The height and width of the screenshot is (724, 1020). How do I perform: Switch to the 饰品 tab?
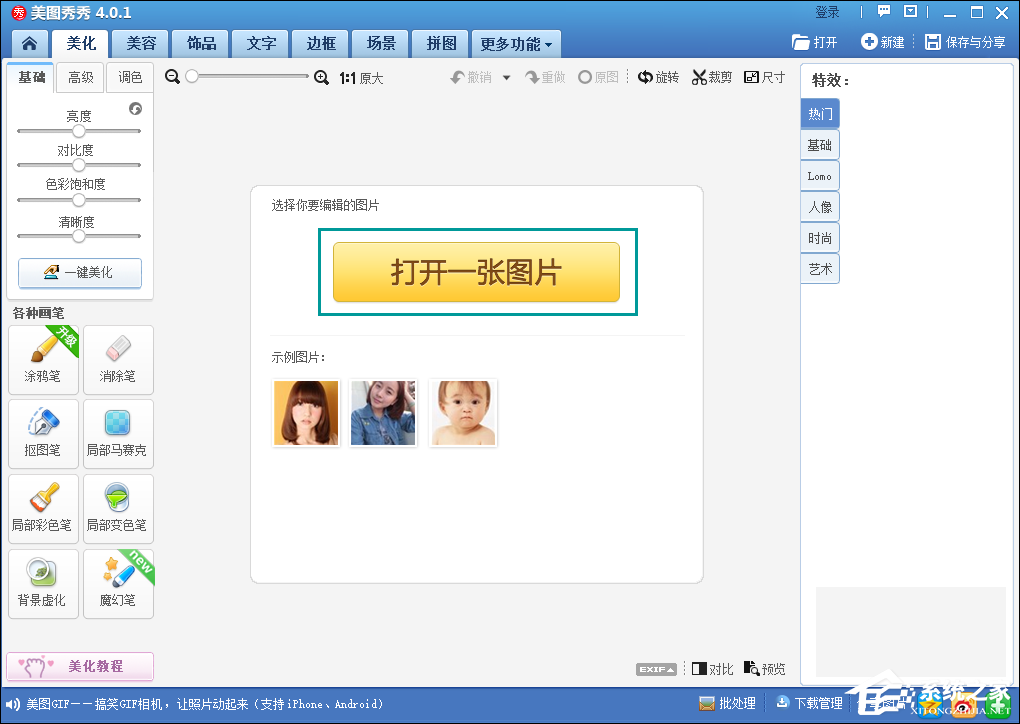[201, 44]
